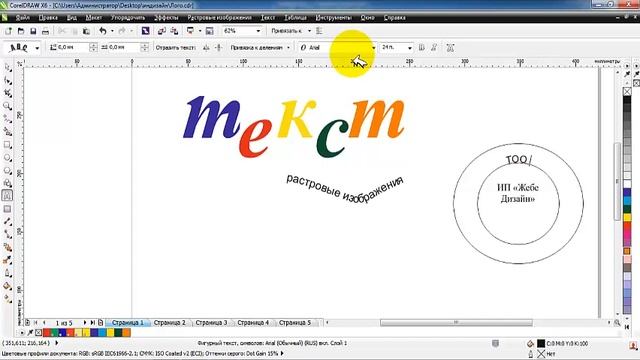Select the Blend tool
Image resolution: width=640 pixels, height=360 pixels.
7,247
